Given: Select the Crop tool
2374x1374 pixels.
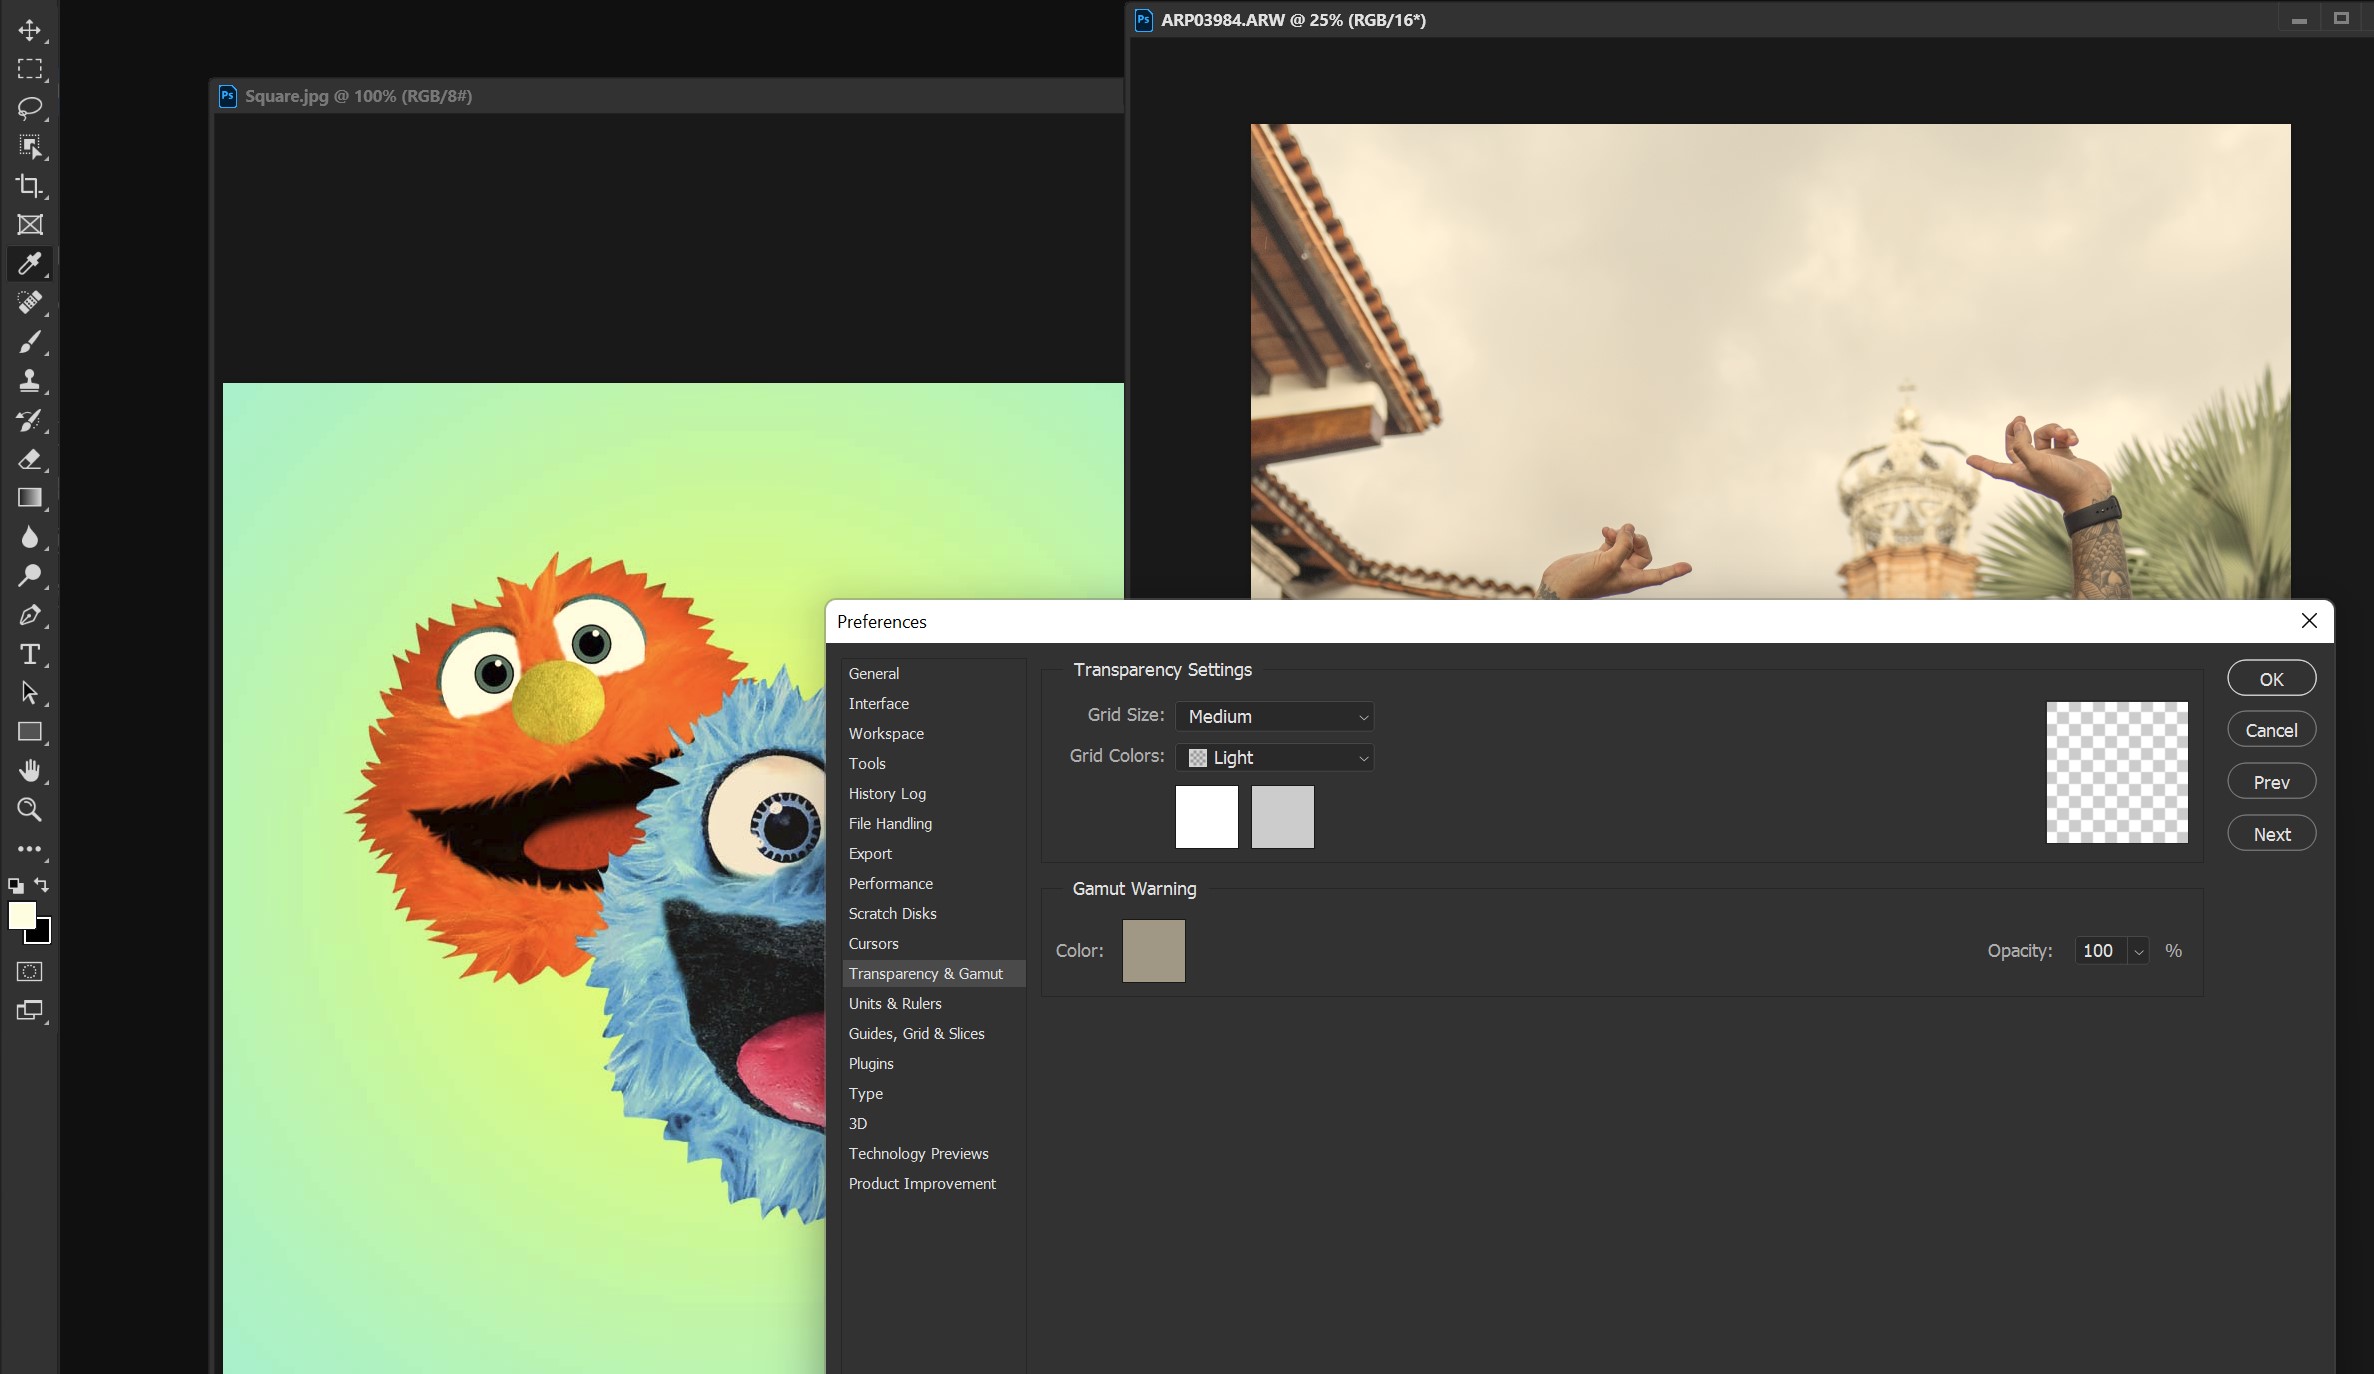Looking at the screenshot, I should (29, 186).
